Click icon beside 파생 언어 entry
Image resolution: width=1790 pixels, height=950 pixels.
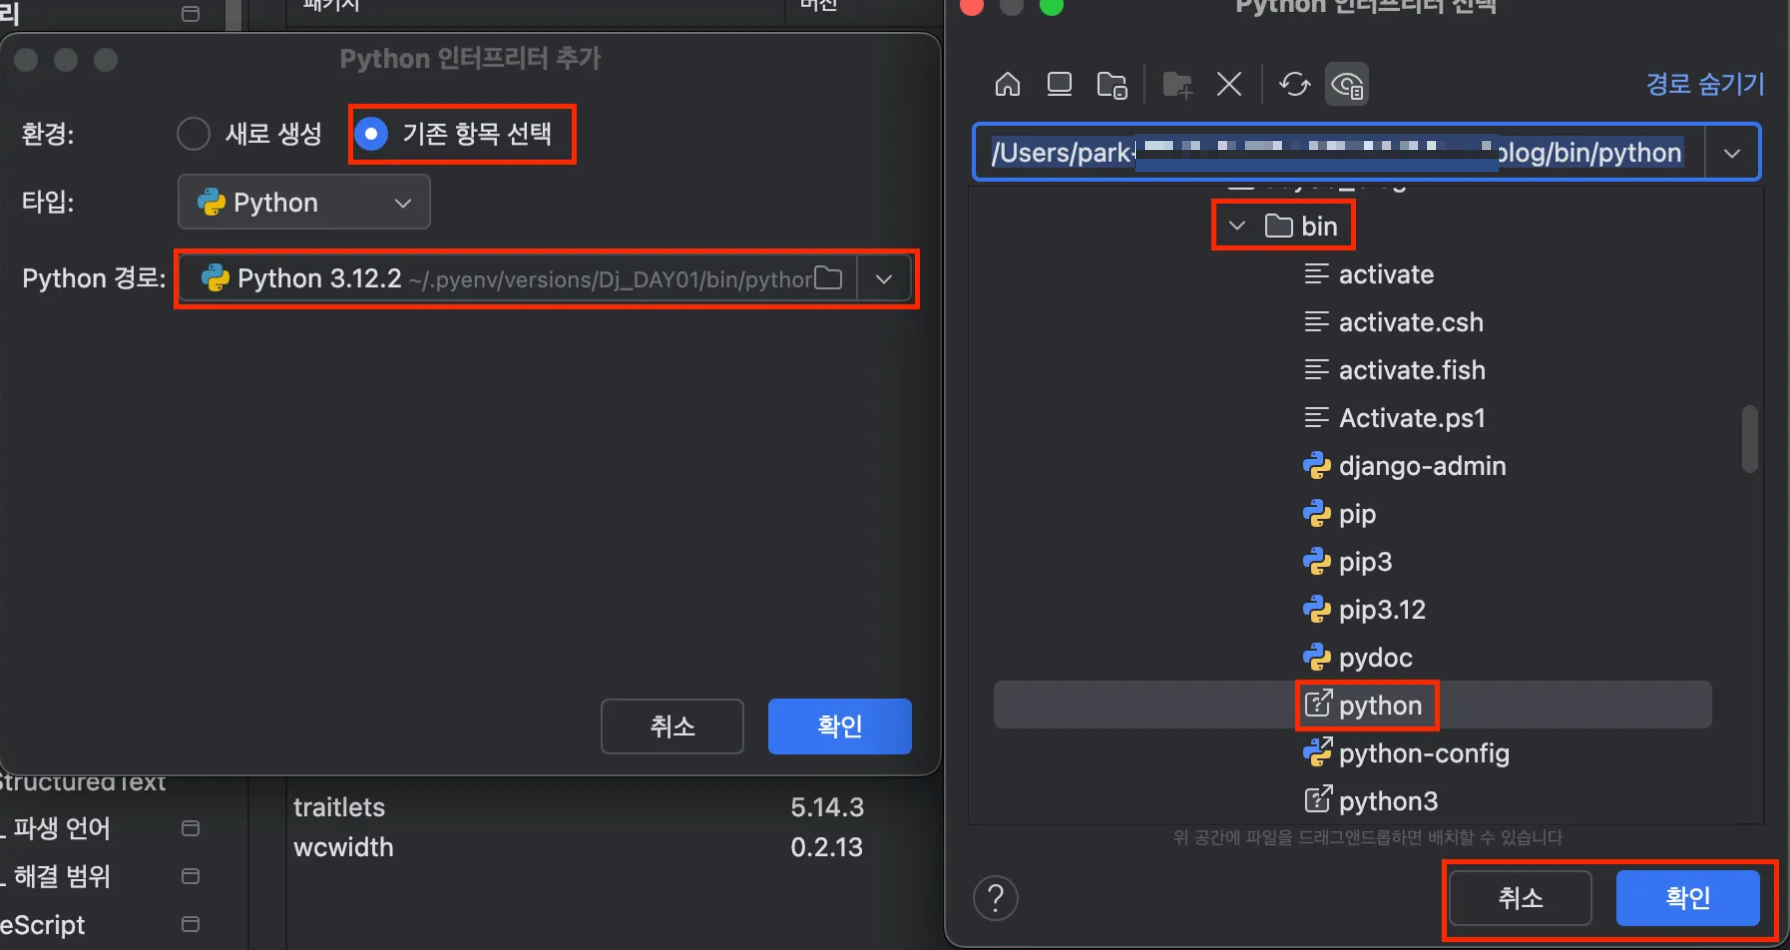190,828
